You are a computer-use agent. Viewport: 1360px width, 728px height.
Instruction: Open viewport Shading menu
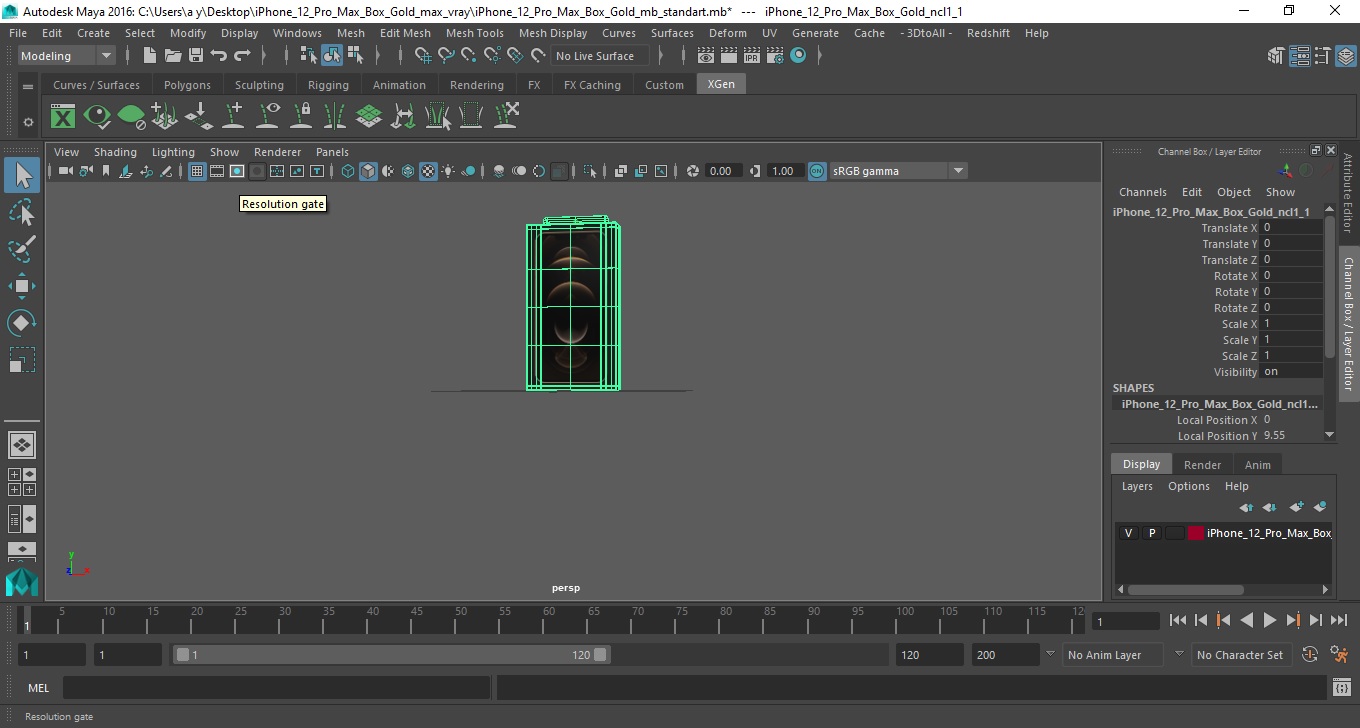[x=115, y=152]
